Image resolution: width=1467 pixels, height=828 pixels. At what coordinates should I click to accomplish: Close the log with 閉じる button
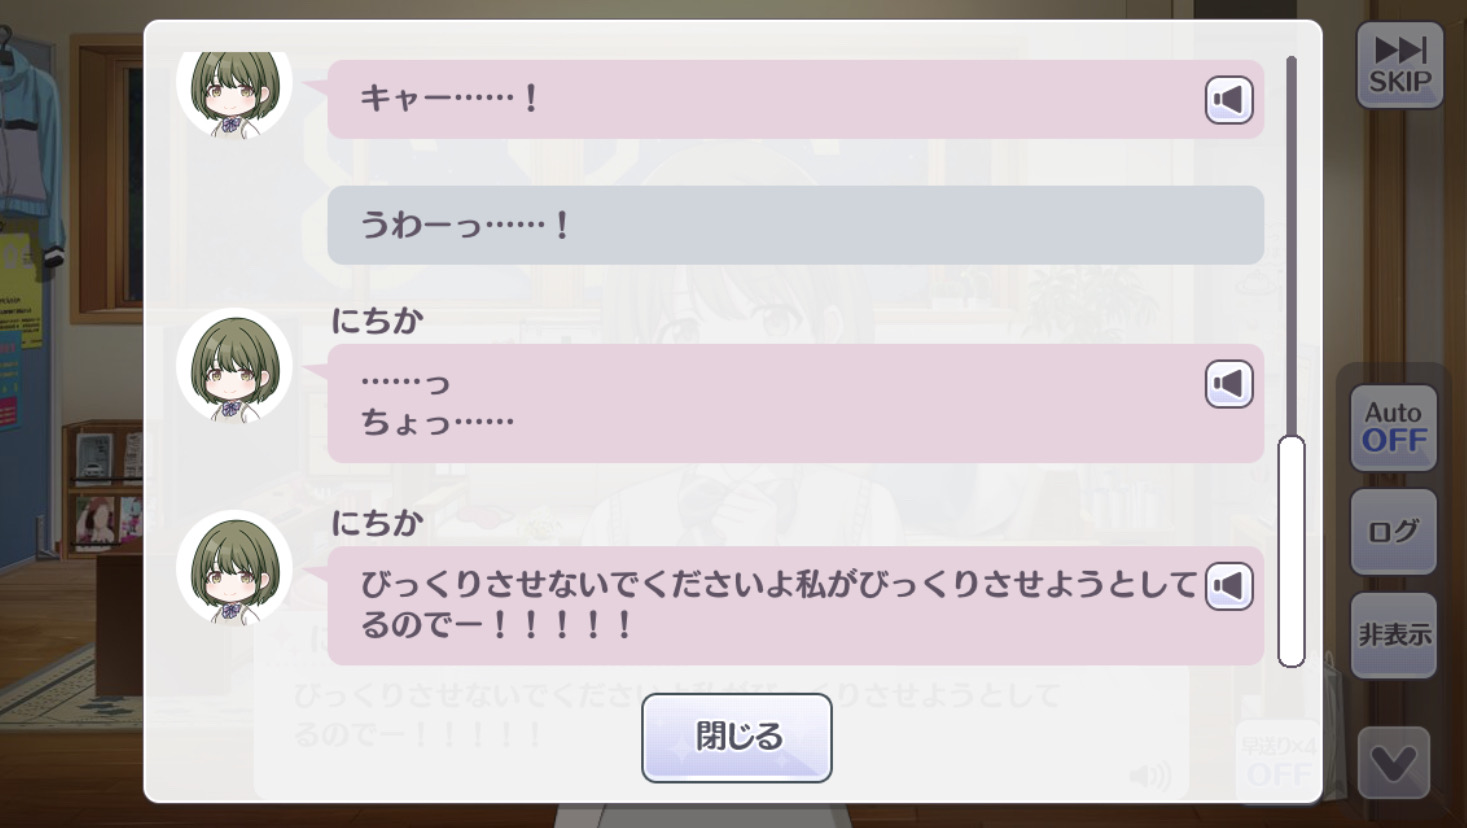click(737, 738)
